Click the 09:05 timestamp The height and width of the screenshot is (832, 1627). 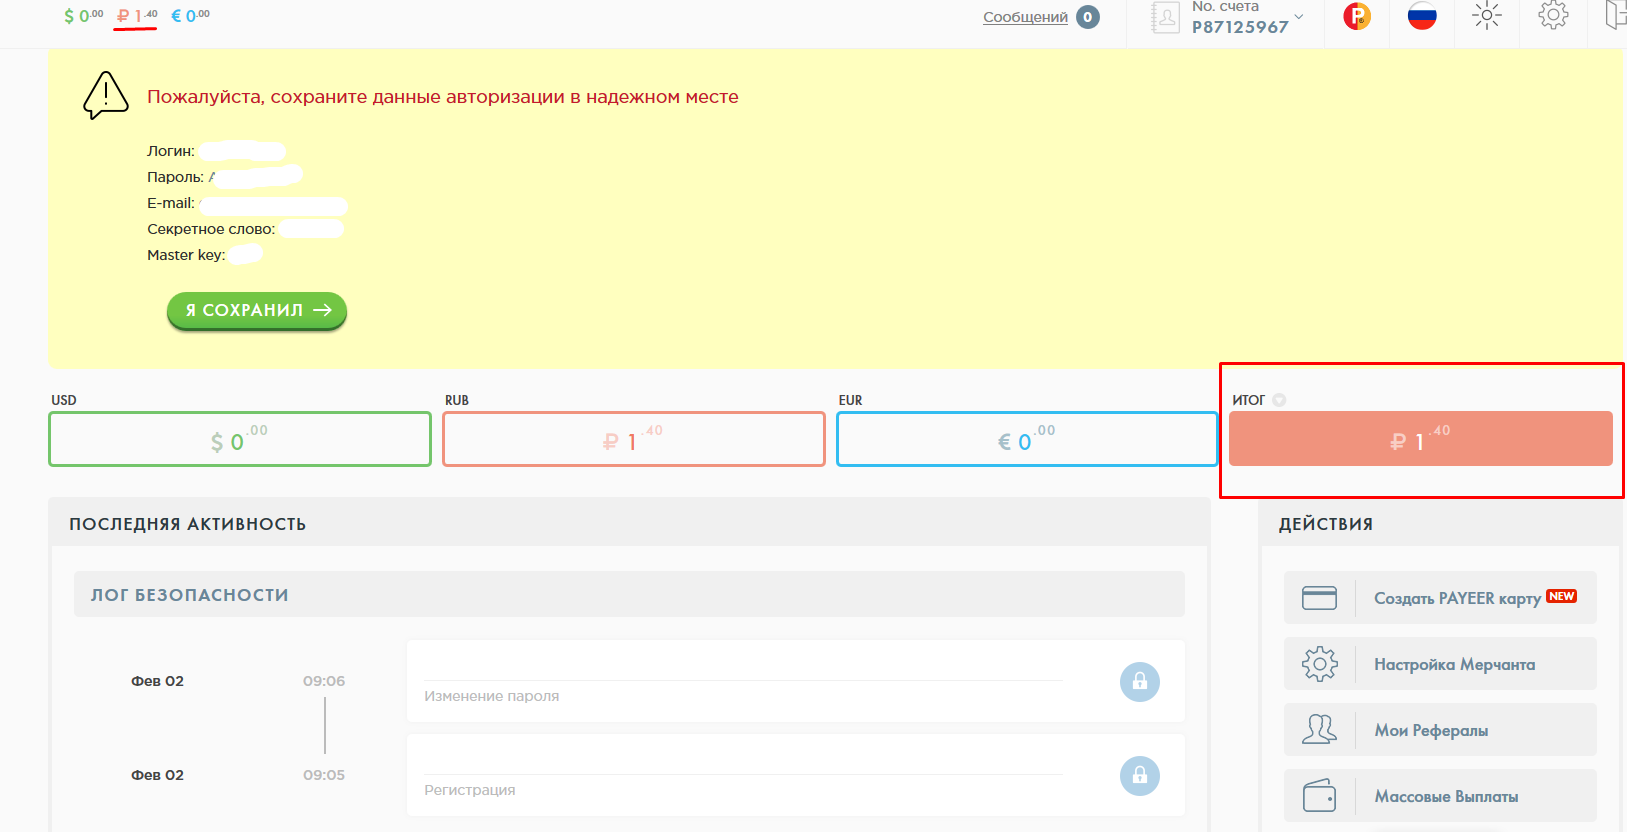(324, 775)
